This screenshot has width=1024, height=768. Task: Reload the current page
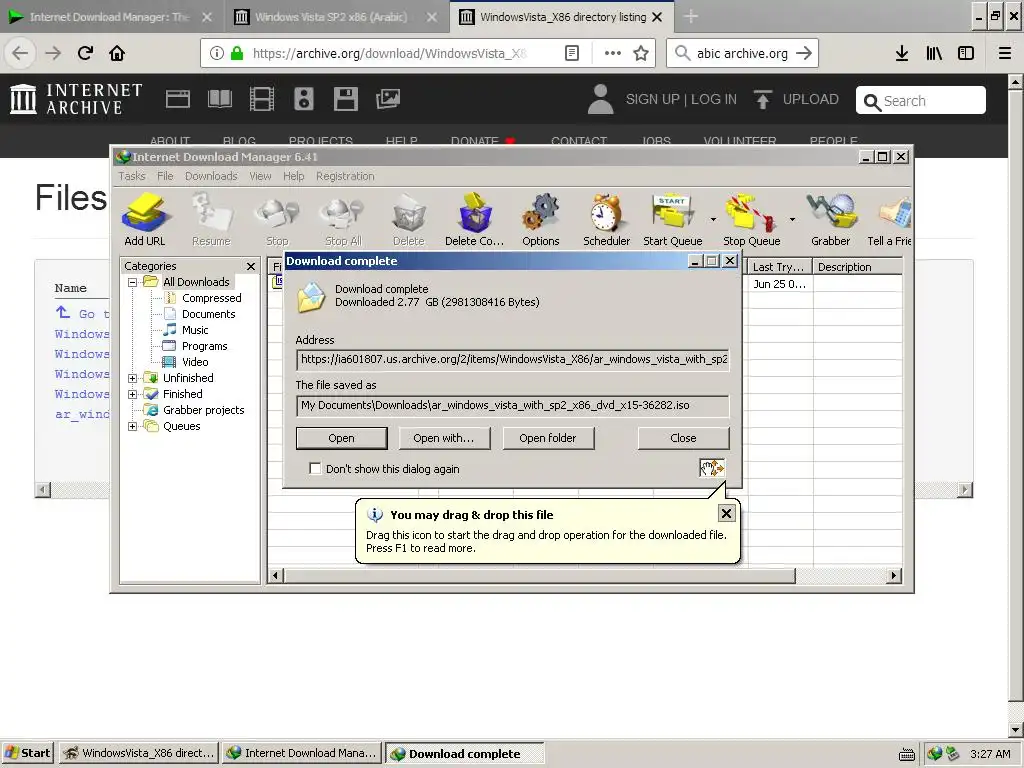[x=85, y=54]
